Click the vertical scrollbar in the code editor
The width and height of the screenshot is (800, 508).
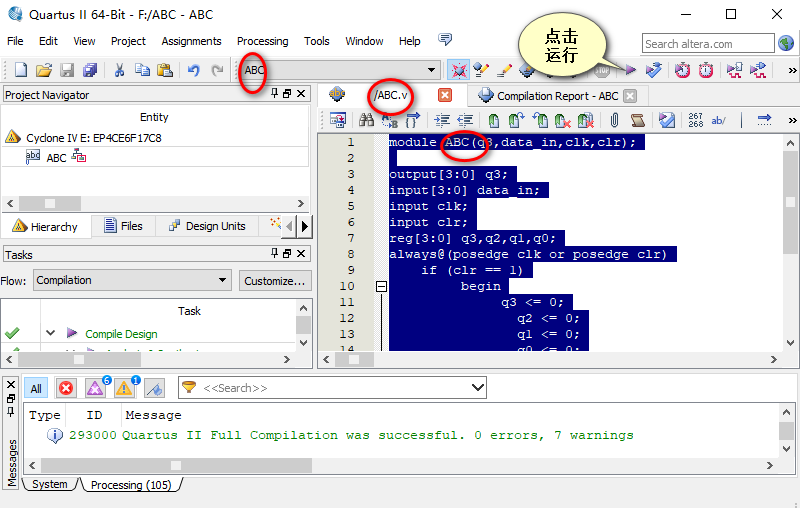pos(790,202)
